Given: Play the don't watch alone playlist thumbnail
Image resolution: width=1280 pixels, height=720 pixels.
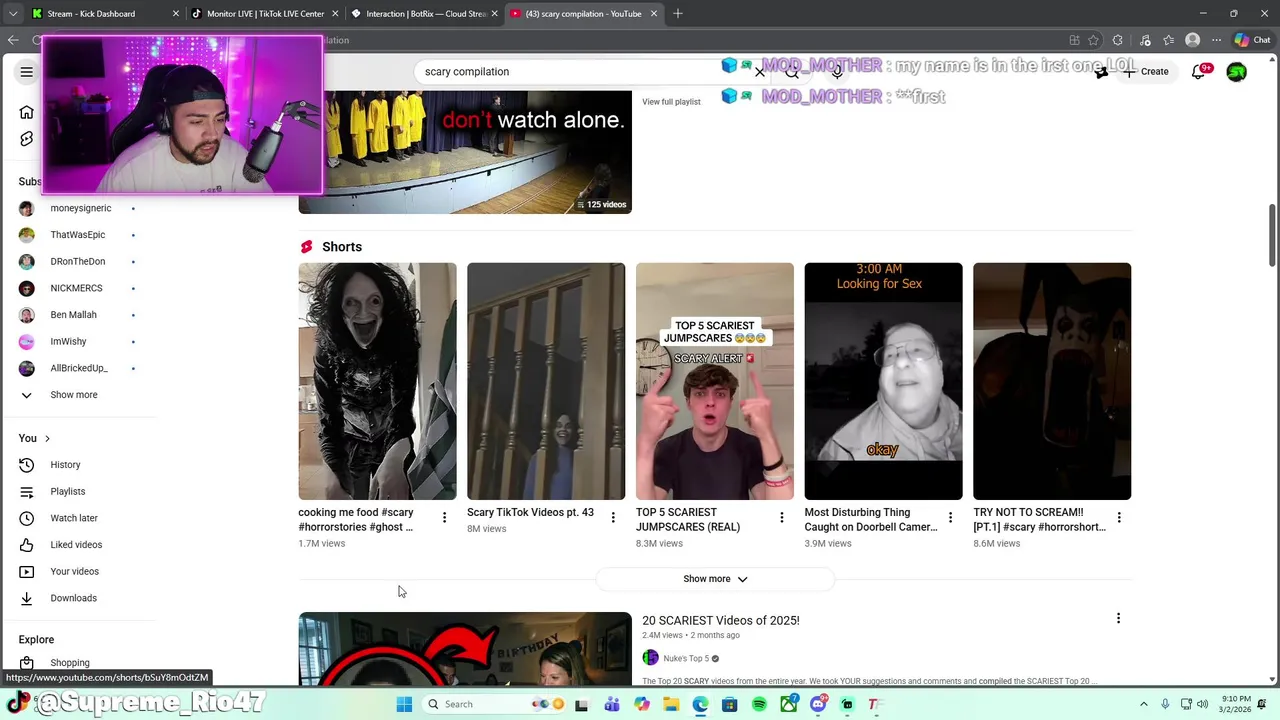Looking at the screenshot, I should point(465,152).
